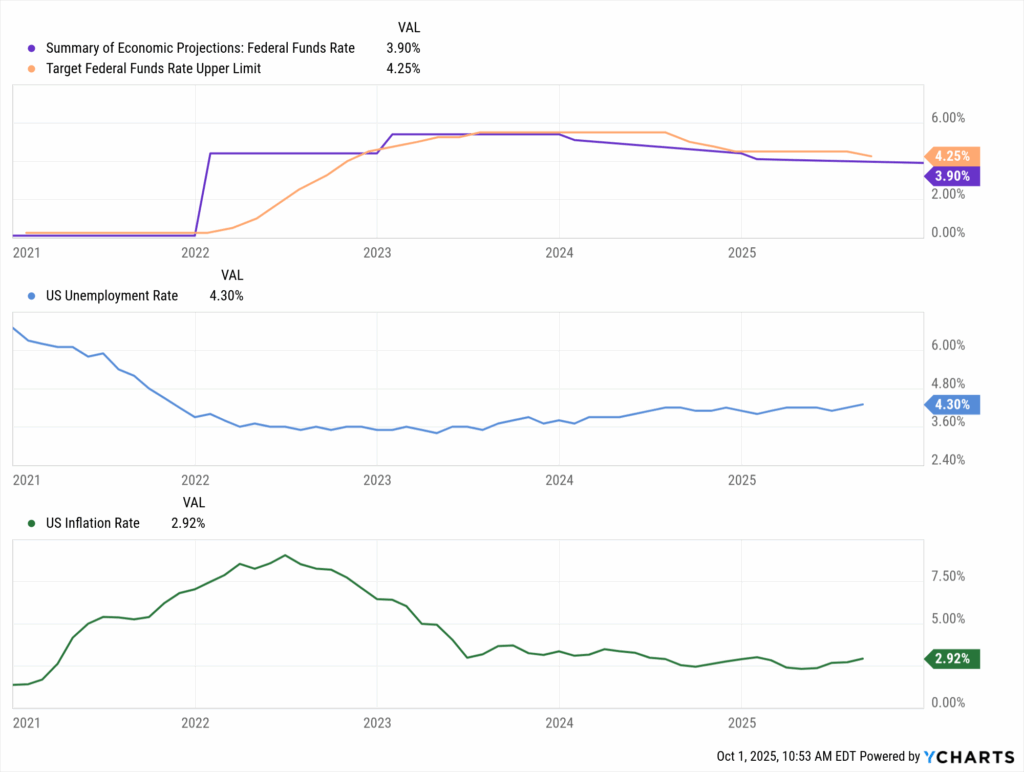Click the green US Inflation Rate legend dot
This screenshot has width=1024, height=772.
[32, 523]
